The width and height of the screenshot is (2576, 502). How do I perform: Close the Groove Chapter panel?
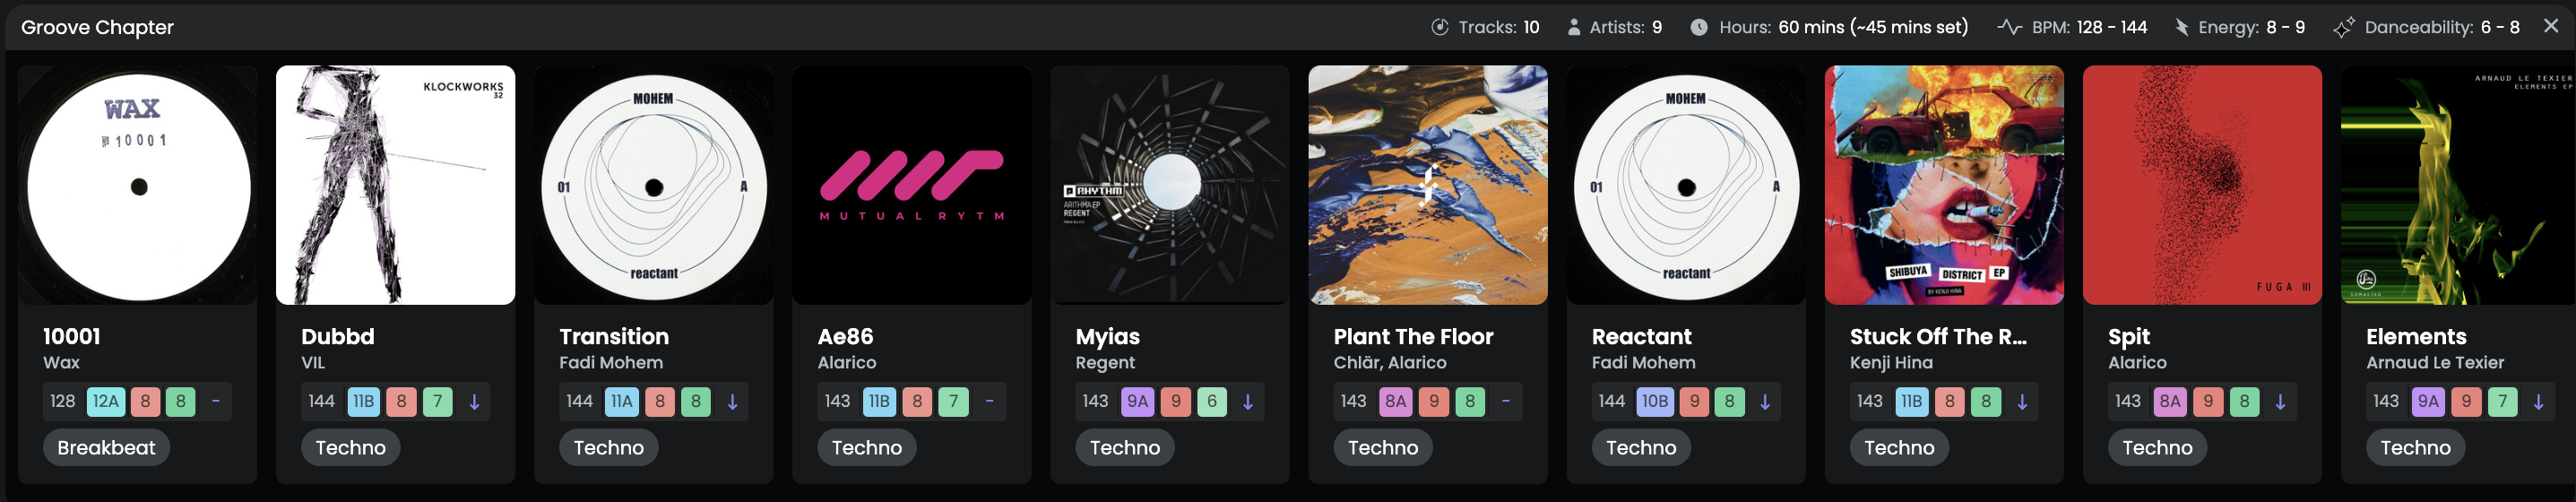(2551, 26)
